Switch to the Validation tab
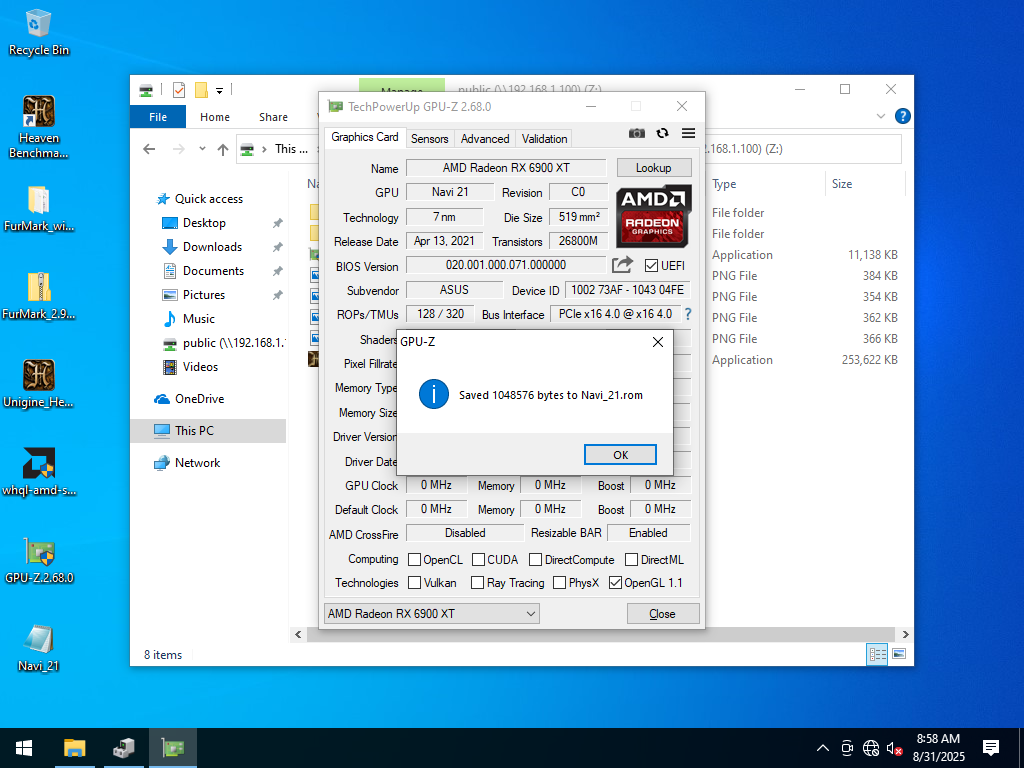The height and width of the screenshot is (768, 1024). point(544,138)
